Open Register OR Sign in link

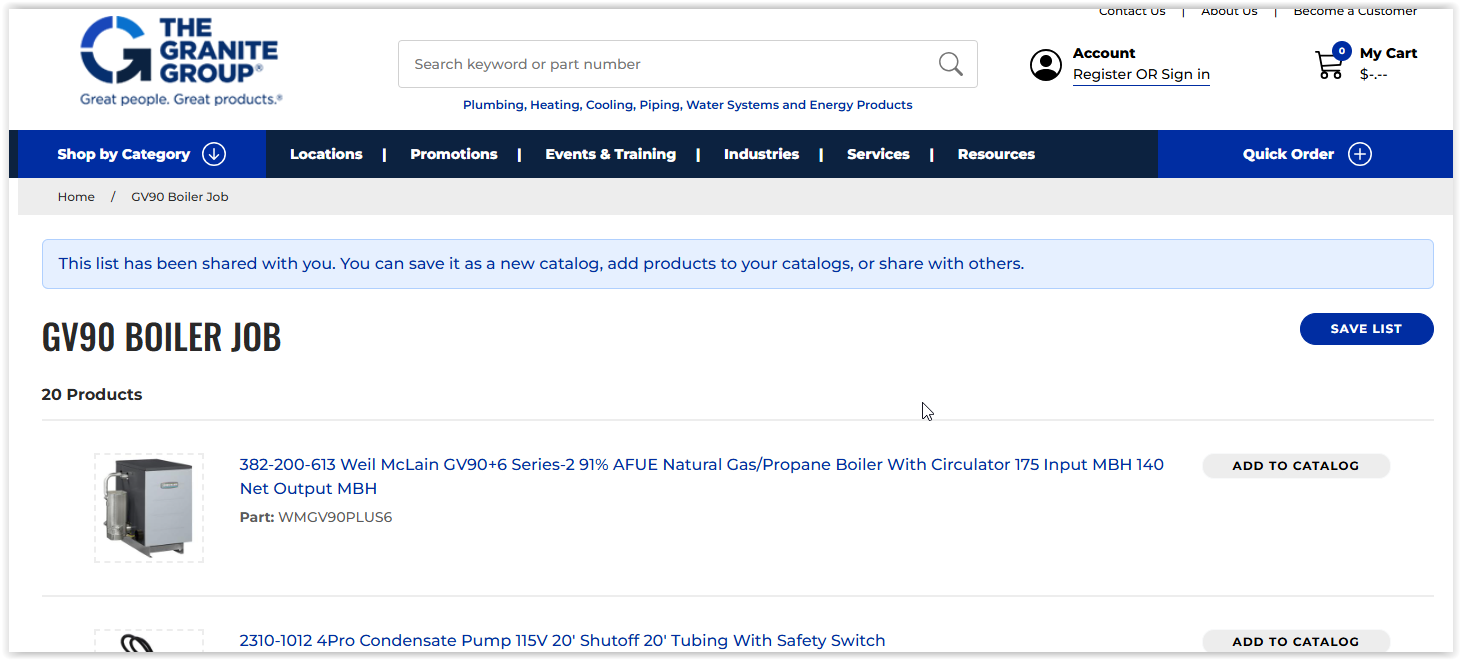(x=1141, y=75)
